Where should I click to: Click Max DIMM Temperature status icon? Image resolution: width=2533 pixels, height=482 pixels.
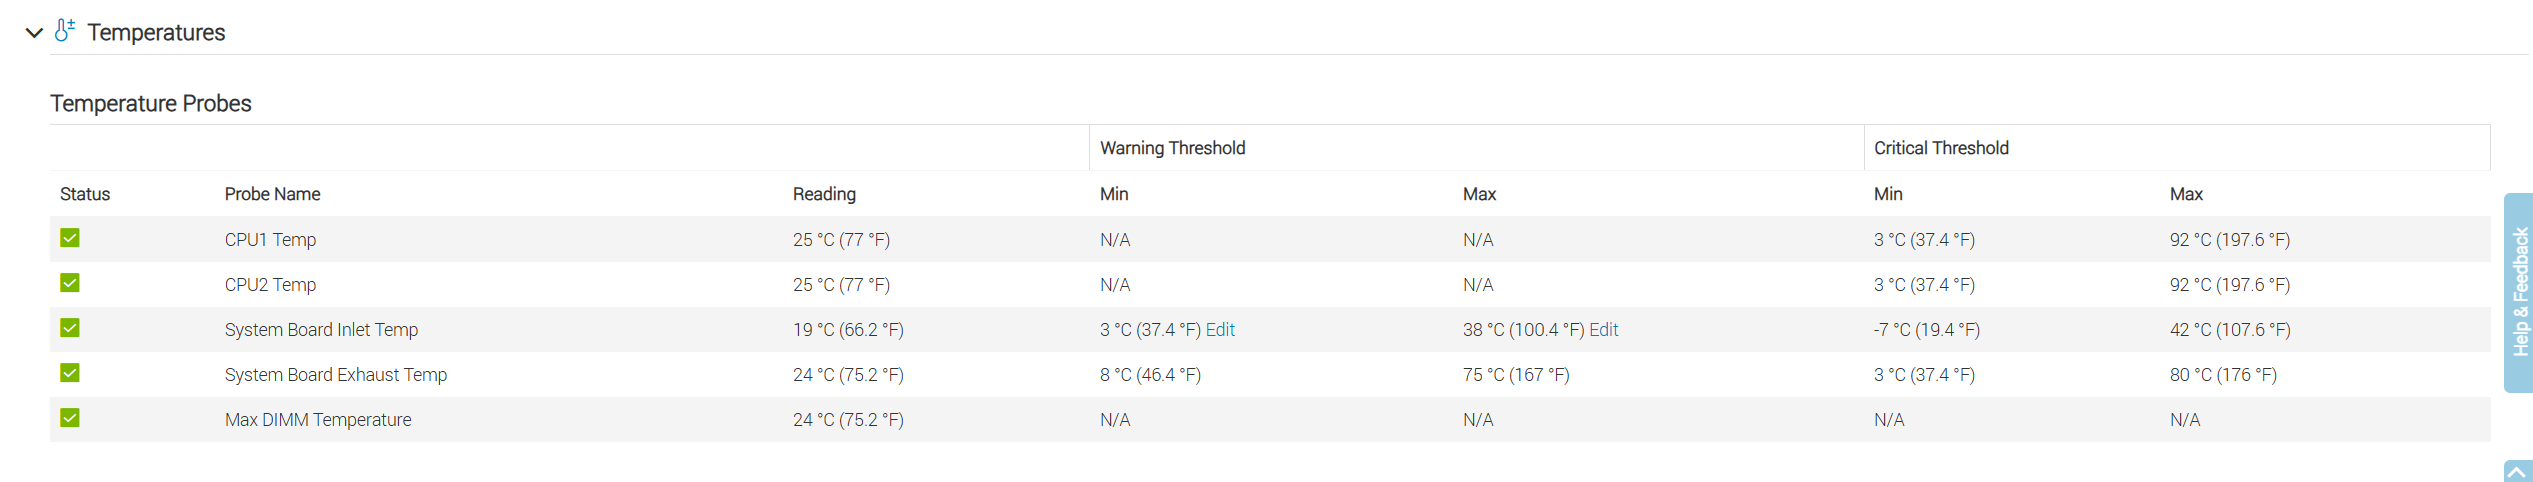pyautogui.click(x=70, y=418)
